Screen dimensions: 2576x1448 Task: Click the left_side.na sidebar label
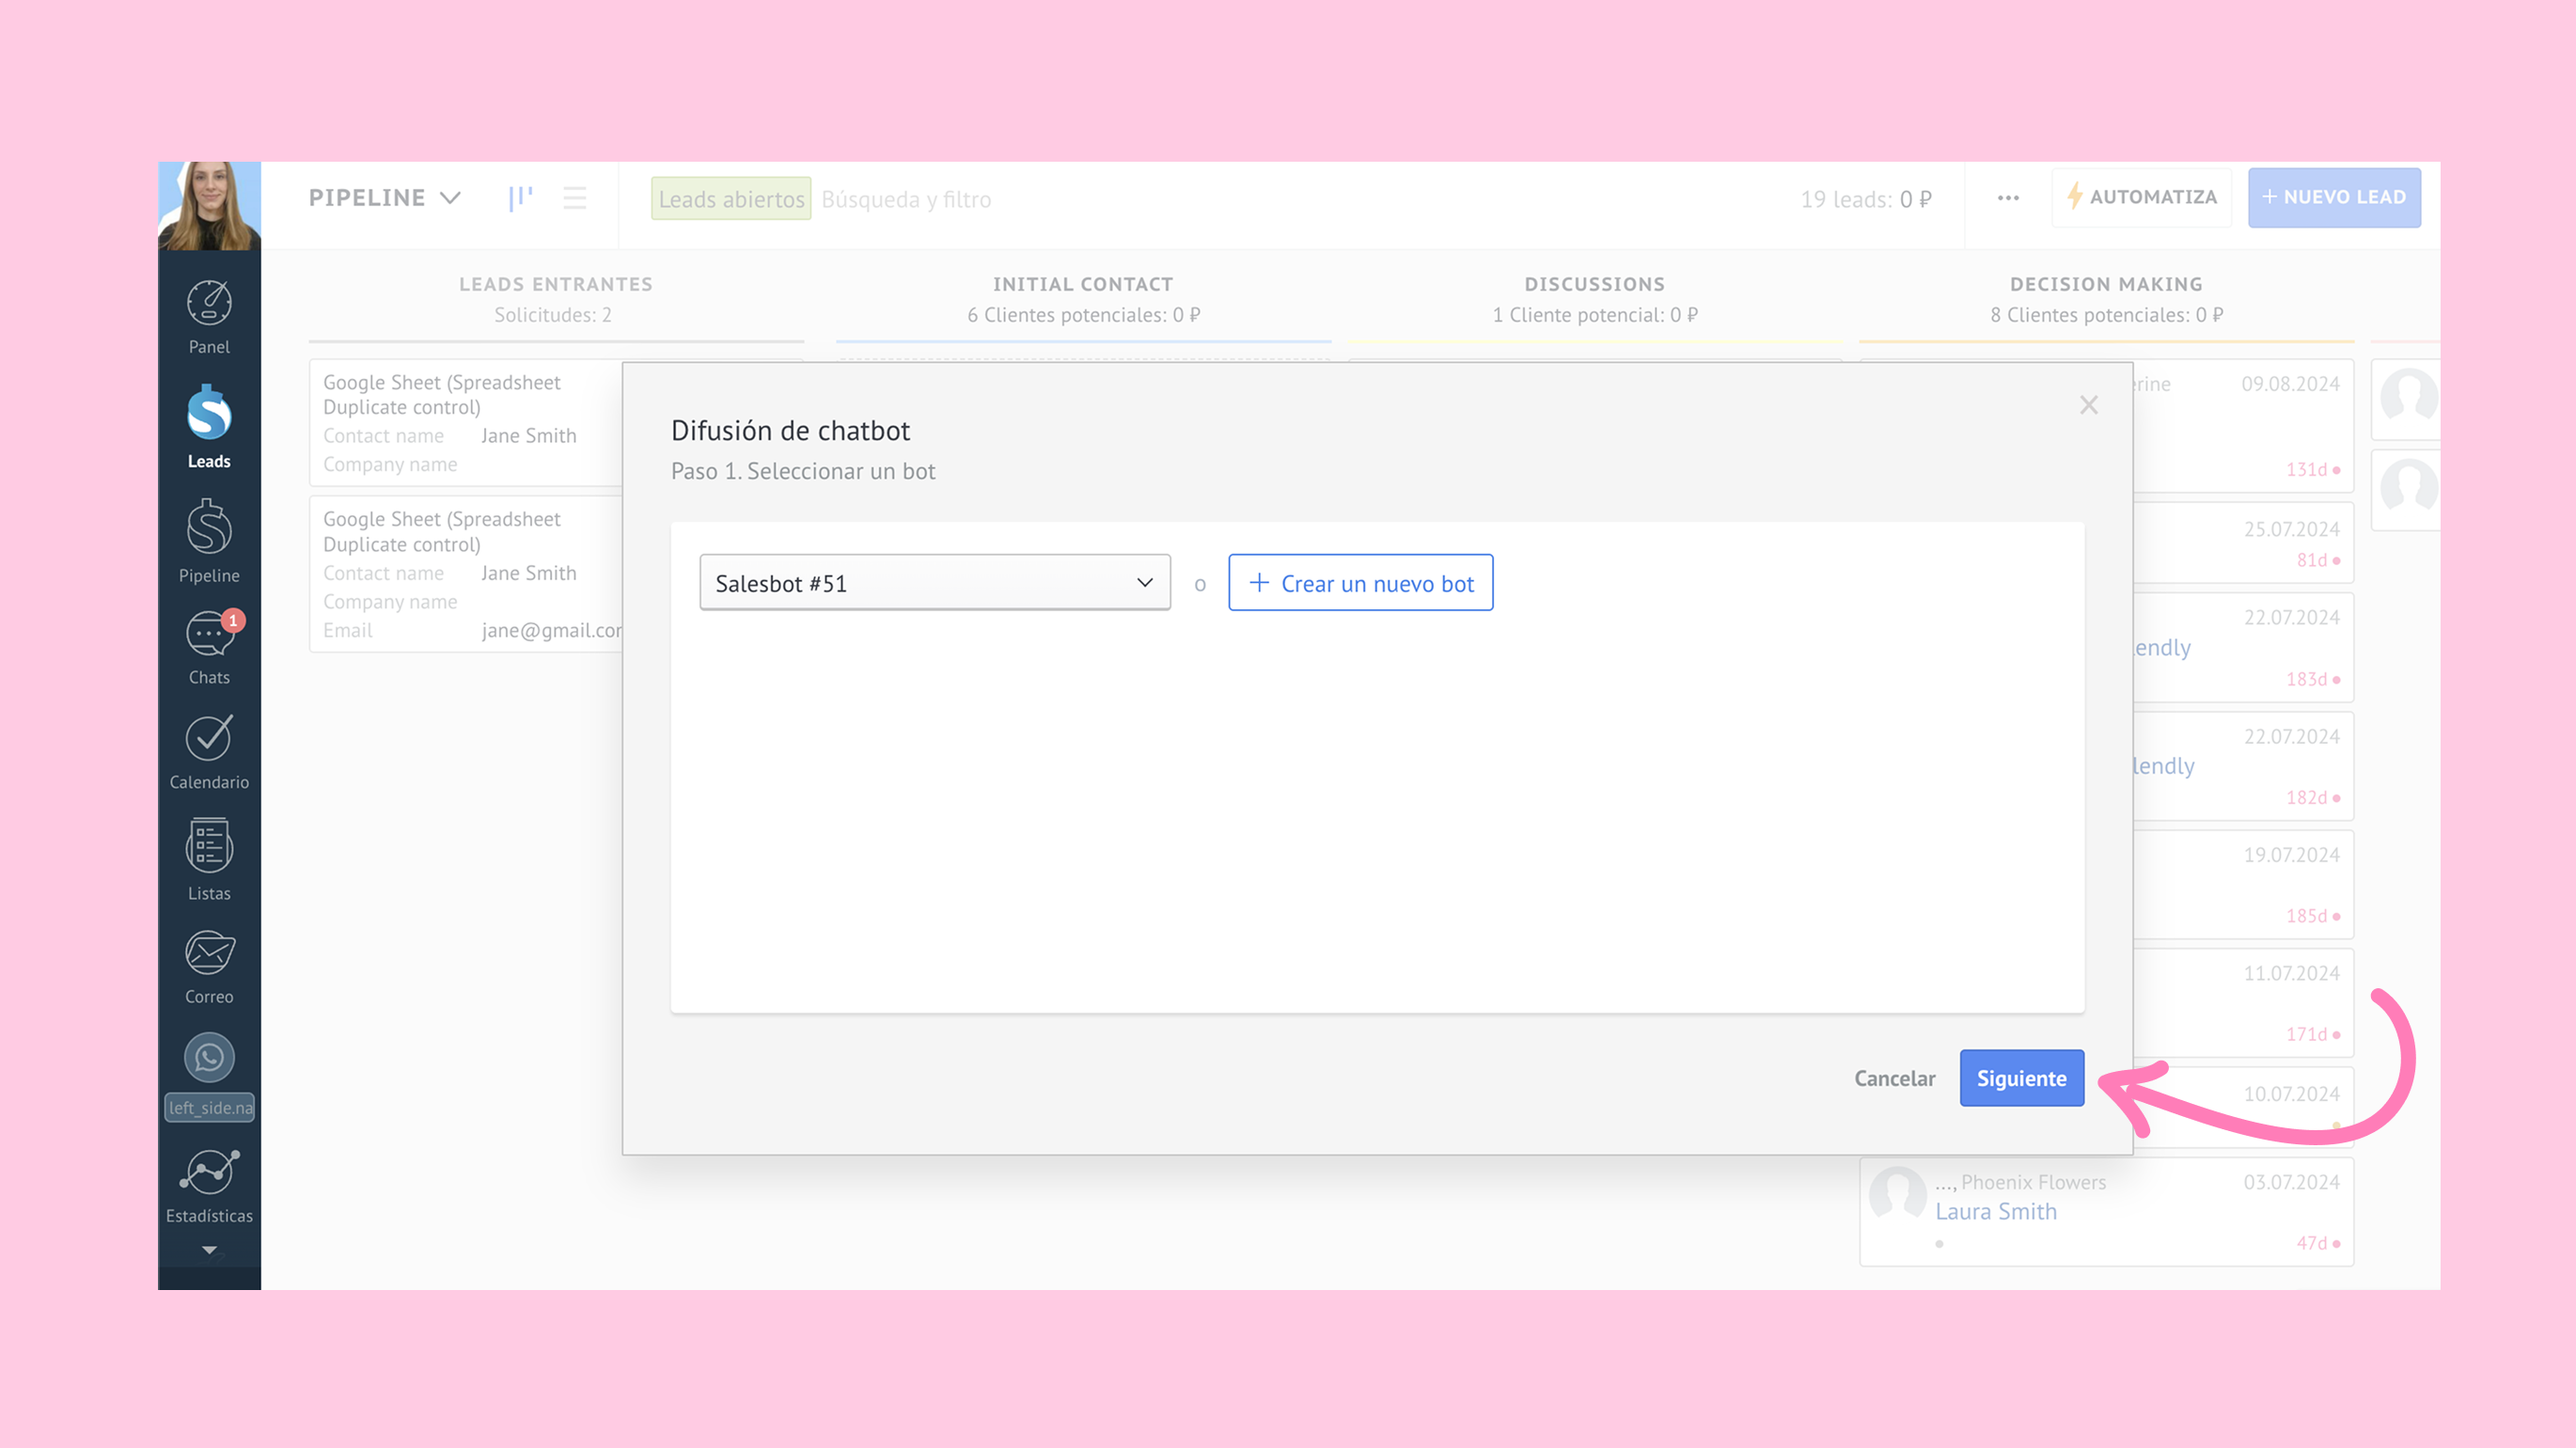coord(209,1107)
